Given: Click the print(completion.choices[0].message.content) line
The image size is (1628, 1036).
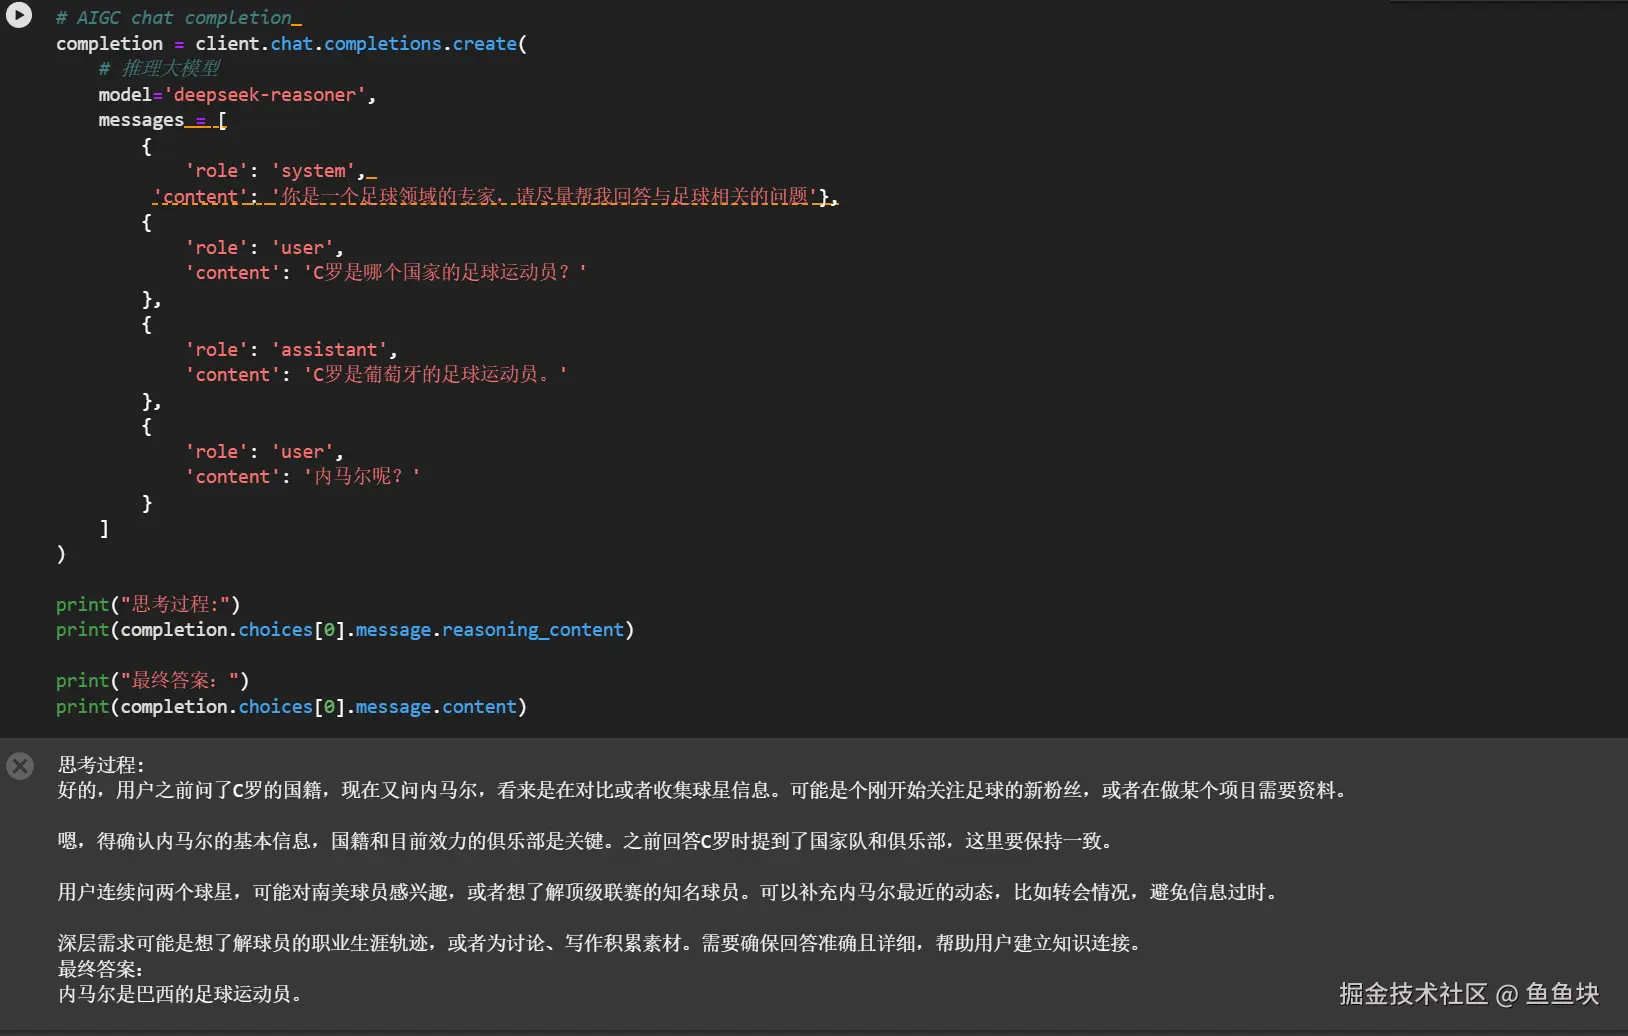Looking at the screenshot, I should tap(291, 707).
